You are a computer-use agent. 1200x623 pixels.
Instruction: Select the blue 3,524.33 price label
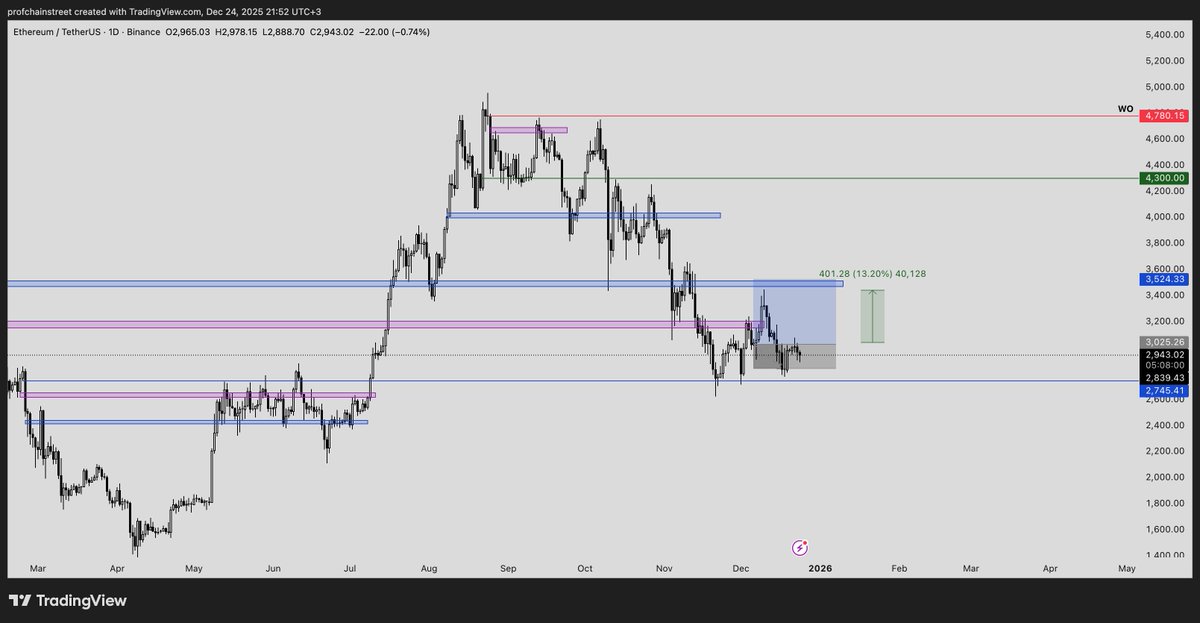1165,280
